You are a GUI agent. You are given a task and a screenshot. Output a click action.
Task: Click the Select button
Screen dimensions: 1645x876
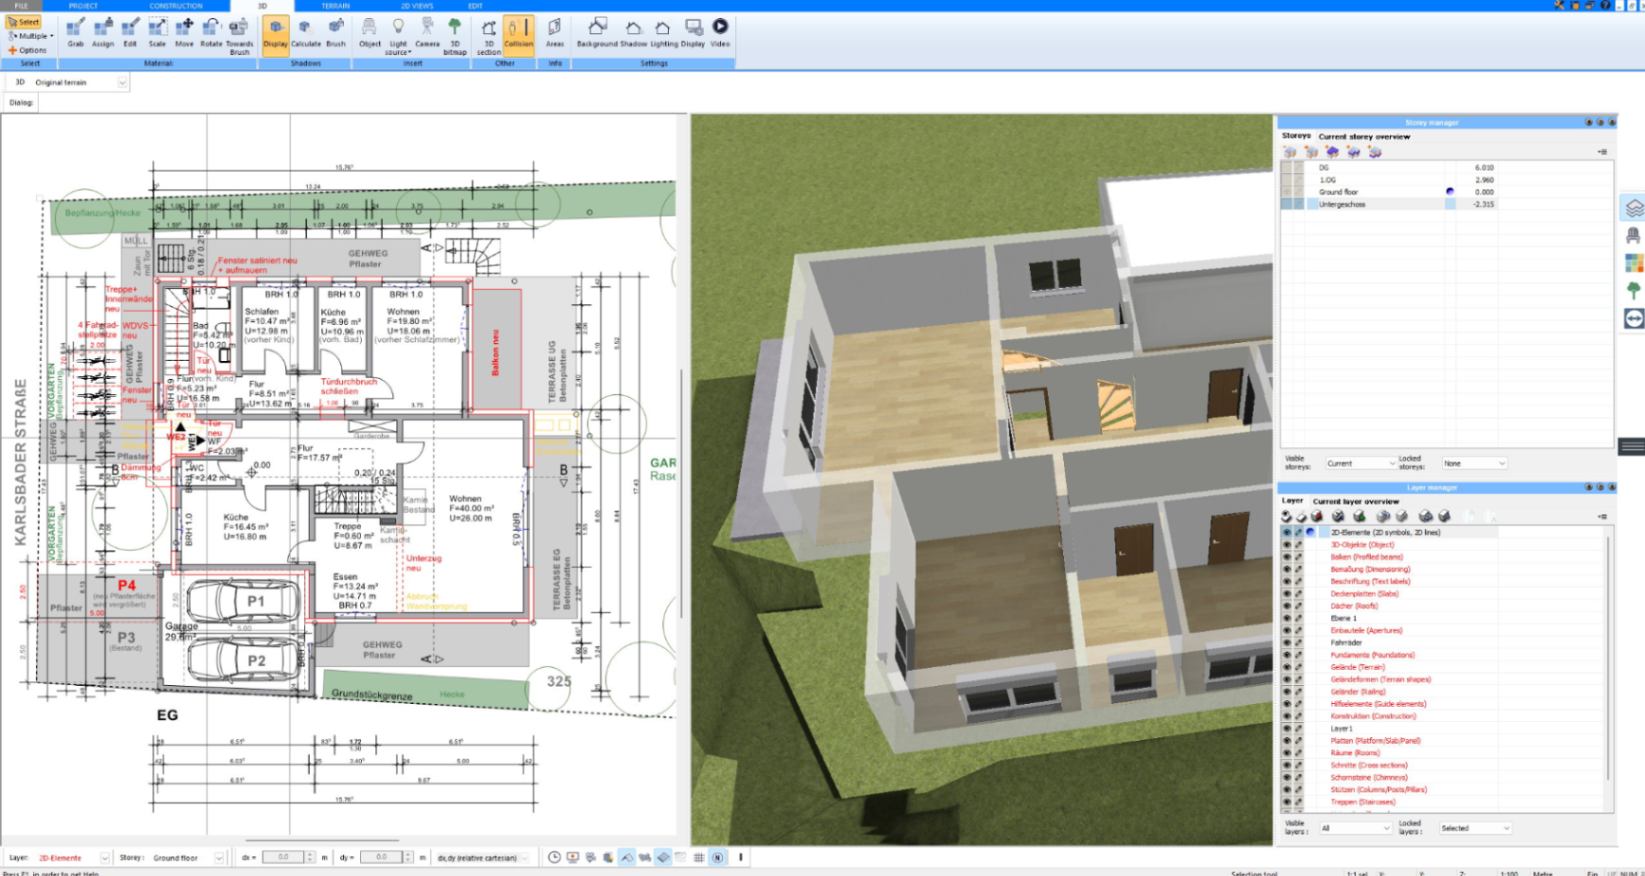click(x=24, y=22)
